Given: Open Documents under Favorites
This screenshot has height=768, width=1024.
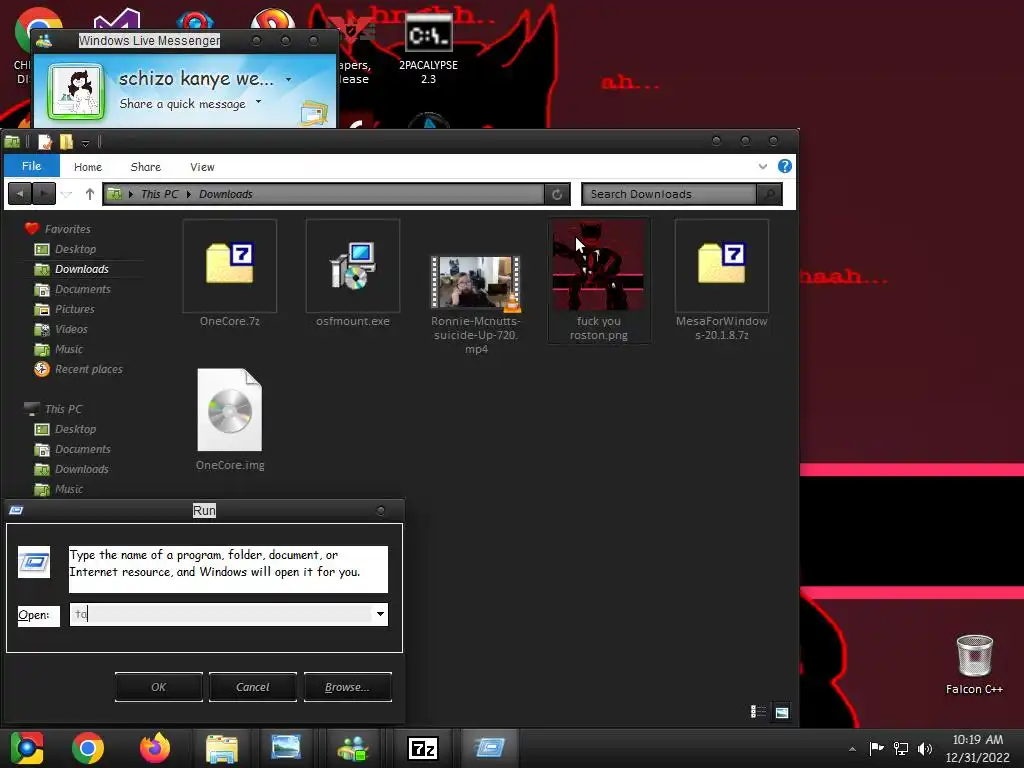Looking at the screenshot, I should [x=82, y=289].
